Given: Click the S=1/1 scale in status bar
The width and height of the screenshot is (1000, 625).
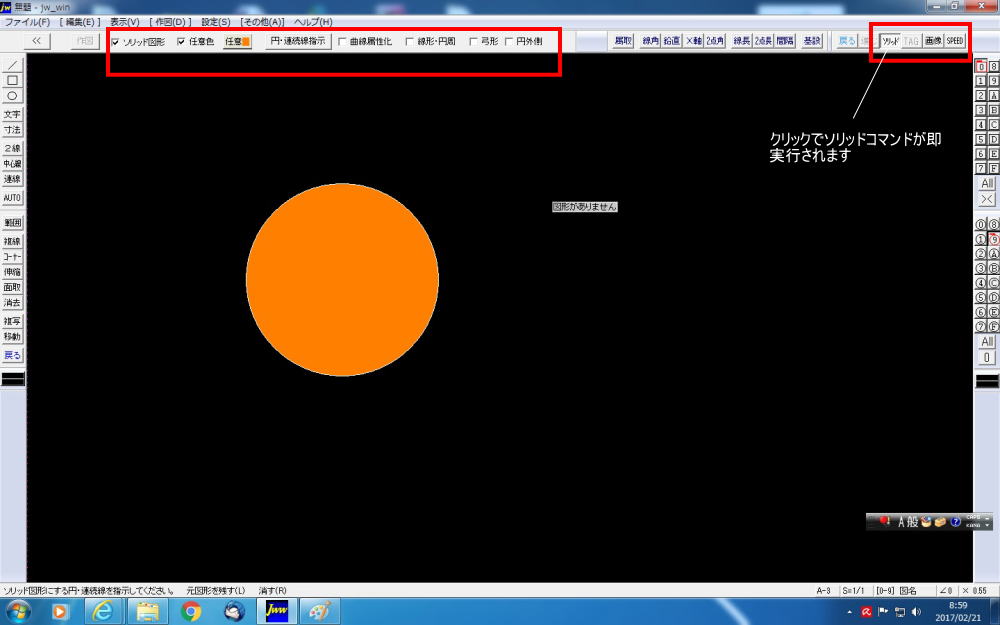Looking at the screenshot, I should click(x=853, y=591).
